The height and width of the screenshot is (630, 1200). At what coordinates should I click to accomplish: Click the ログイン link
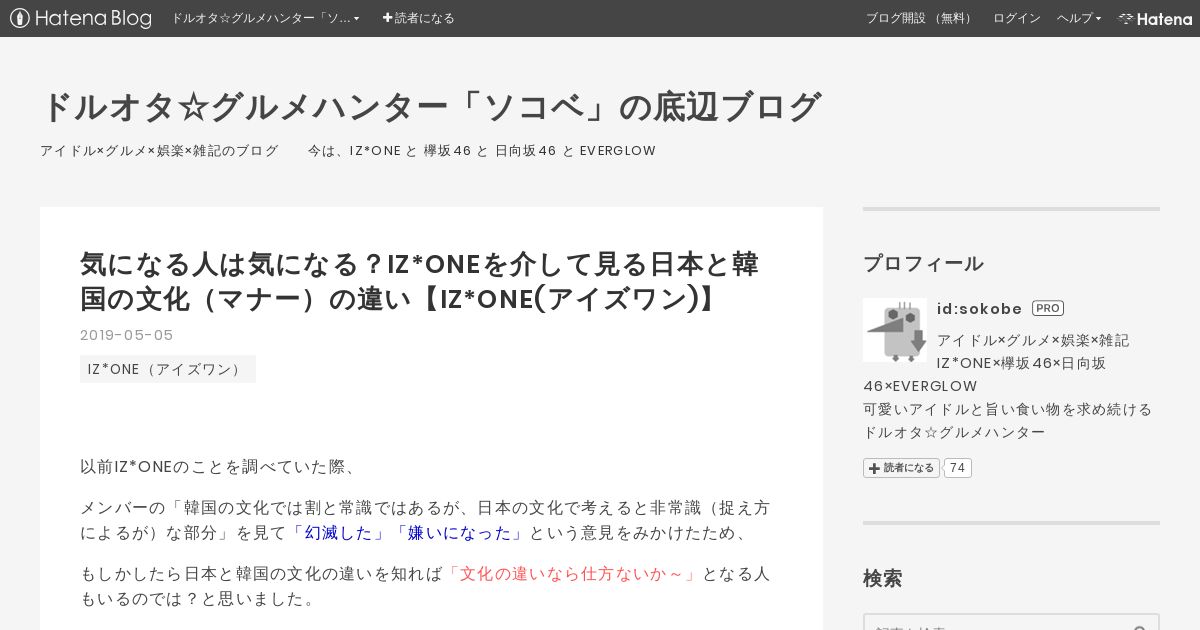[1017, 18]
